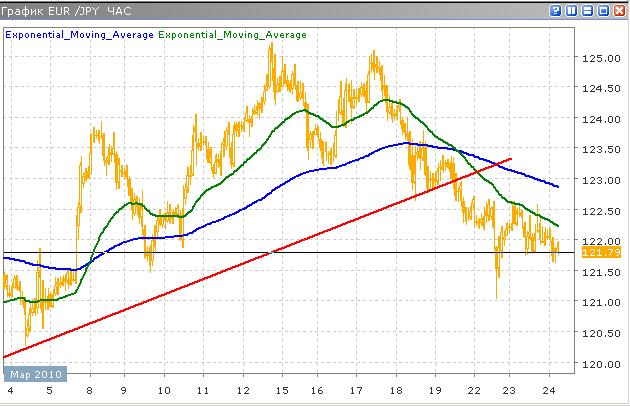Click the blue question mark help icon
Viewport: 630px width, 406px height.
[555, 10]
